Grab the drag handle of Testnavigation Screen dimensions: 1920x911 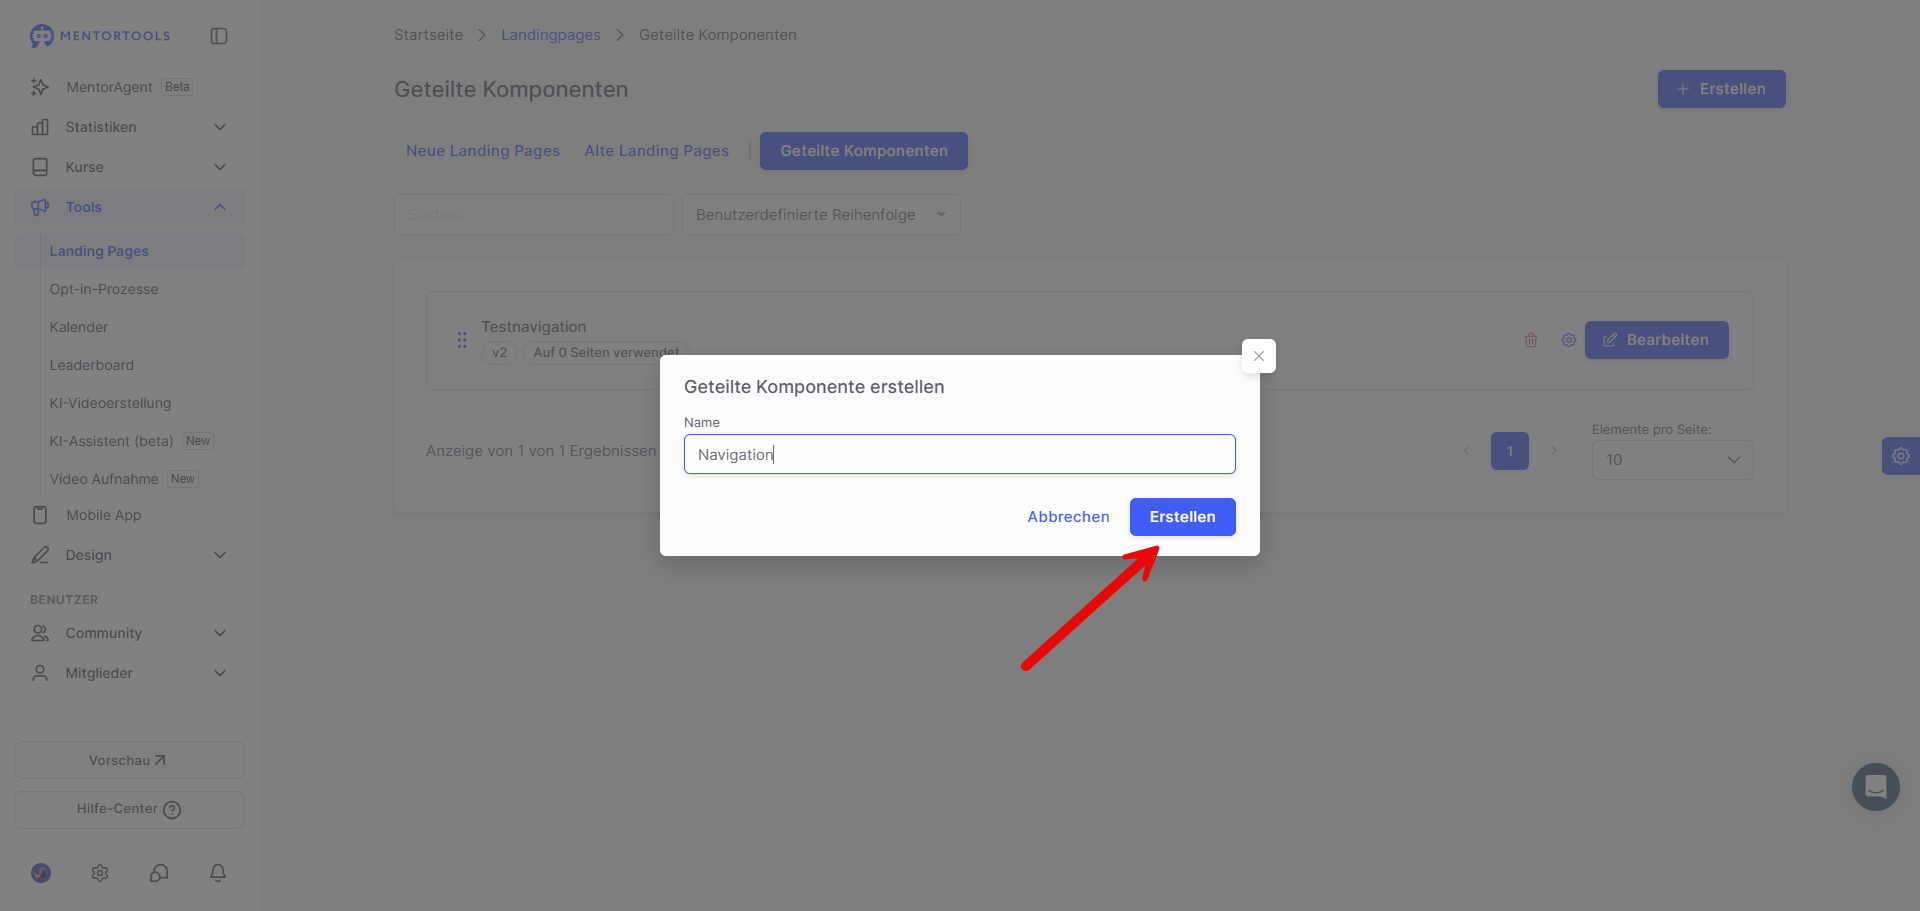point(462,340)
